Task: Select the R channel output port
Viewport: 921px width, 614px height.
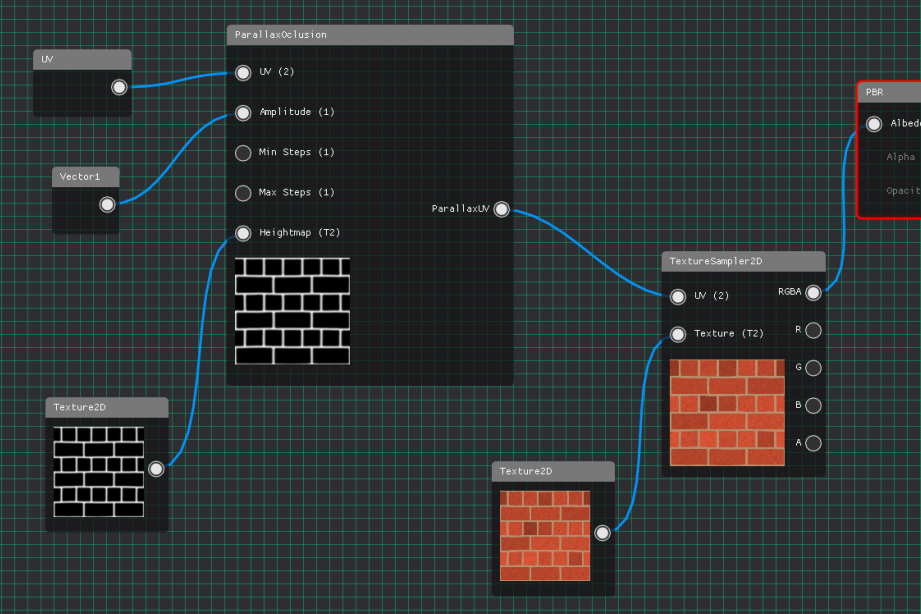Action: point(813,330)
